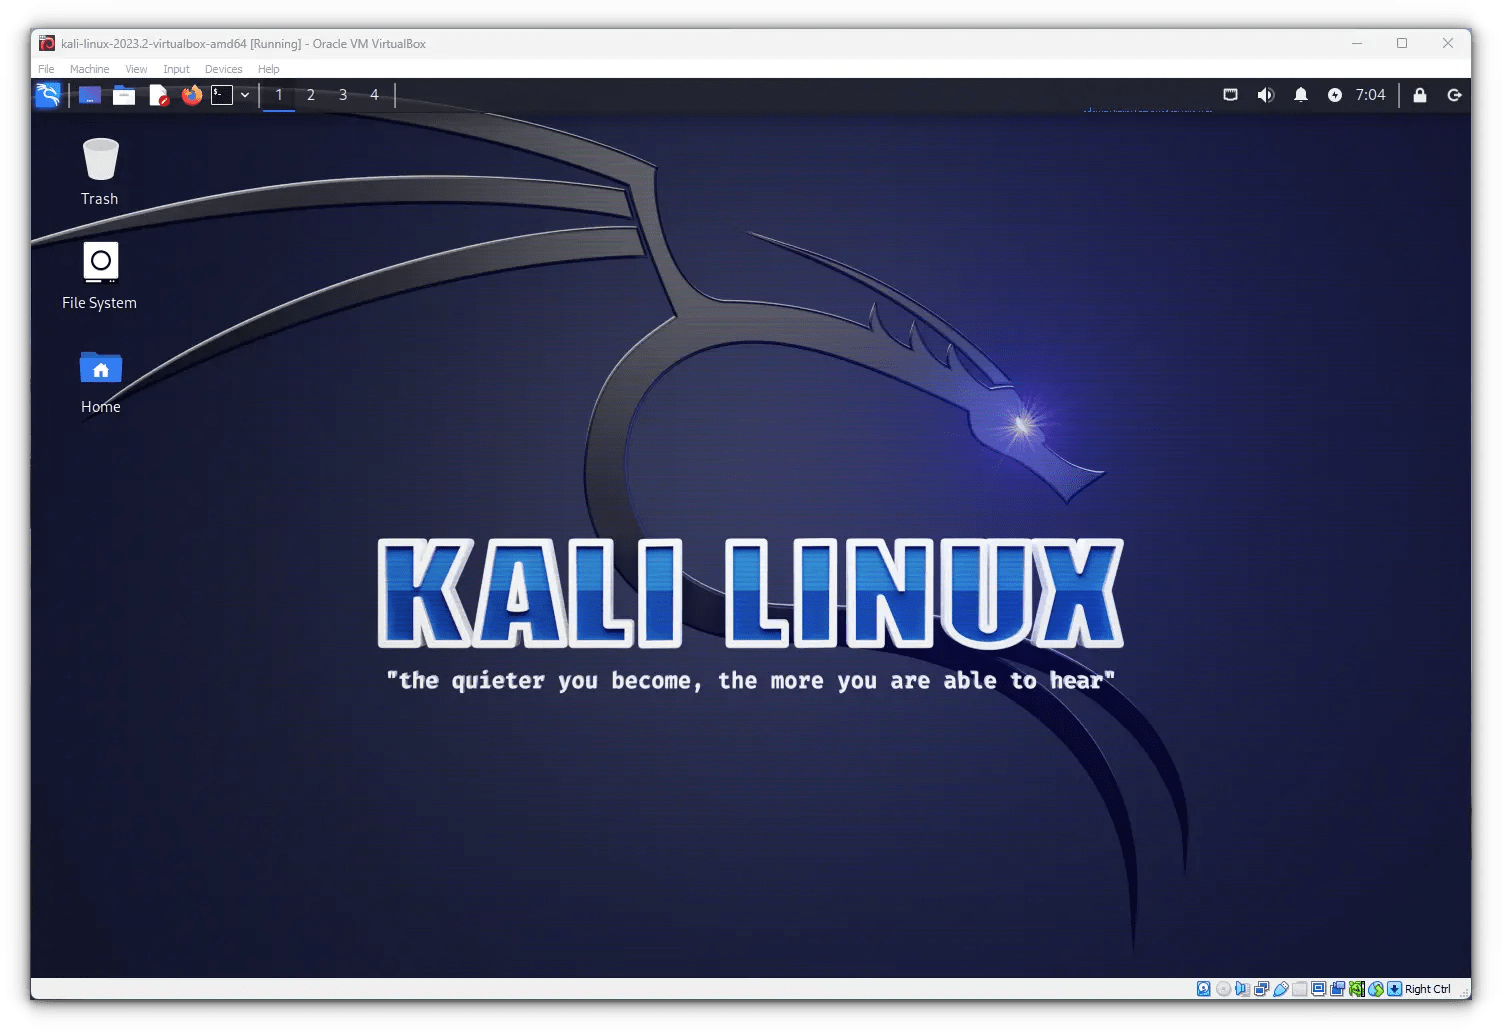The image size is (1502, 1032).
Task: Open the power manager dropdown in the panel
Action: [1334, 95]
